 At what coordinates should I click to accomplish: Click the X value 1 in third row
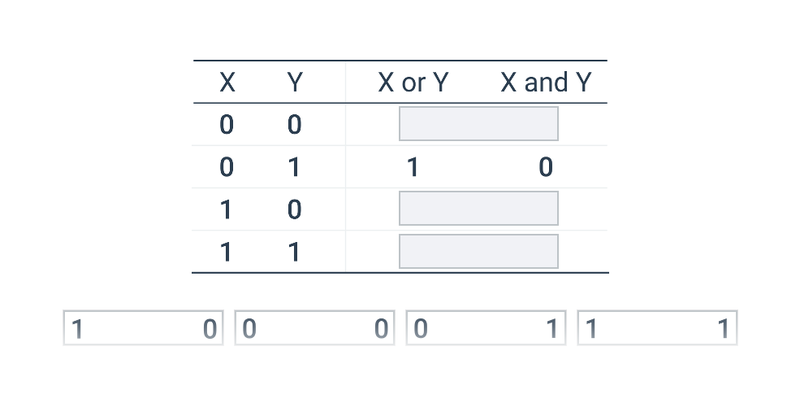(226, 210)
